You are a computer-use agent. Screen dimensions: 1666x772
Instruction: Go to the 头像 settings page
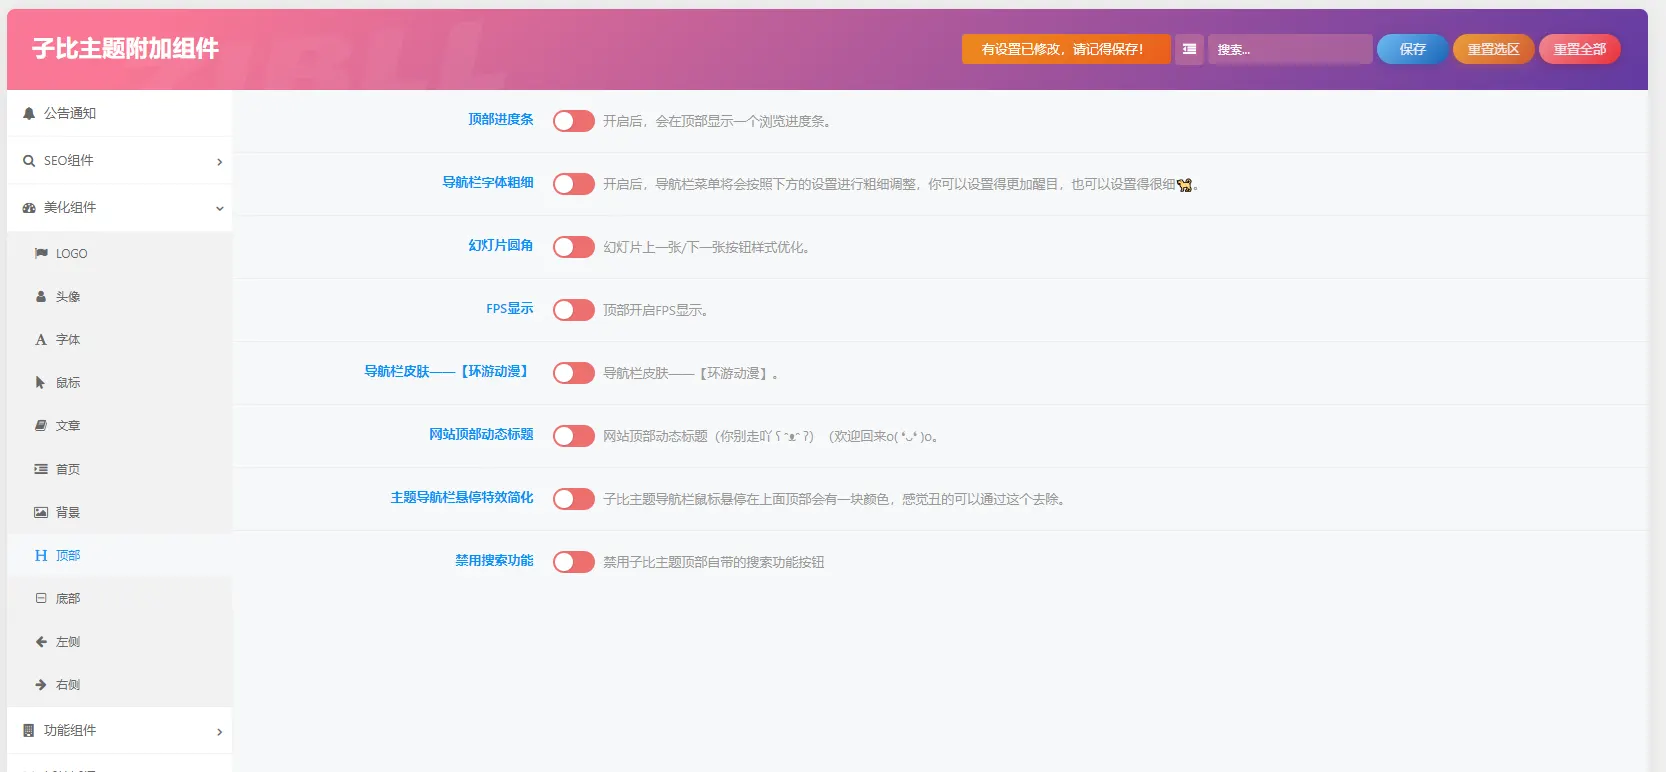click(120, 297)
